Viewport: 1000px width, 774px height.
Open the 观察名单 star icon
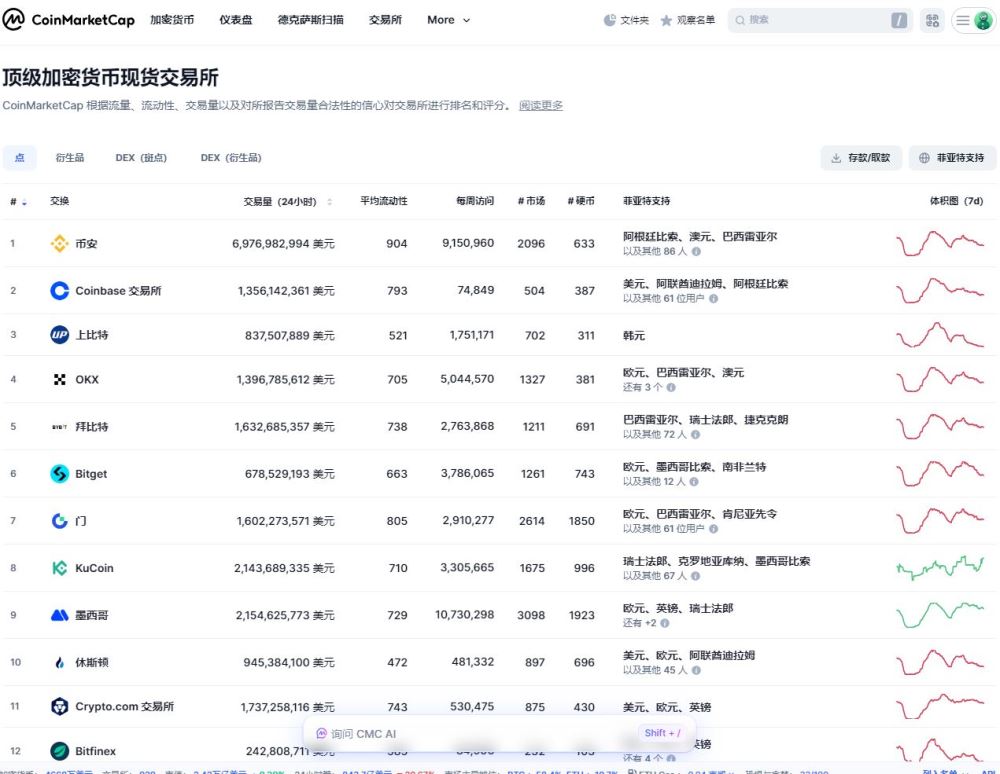click(x=666, y=20)
